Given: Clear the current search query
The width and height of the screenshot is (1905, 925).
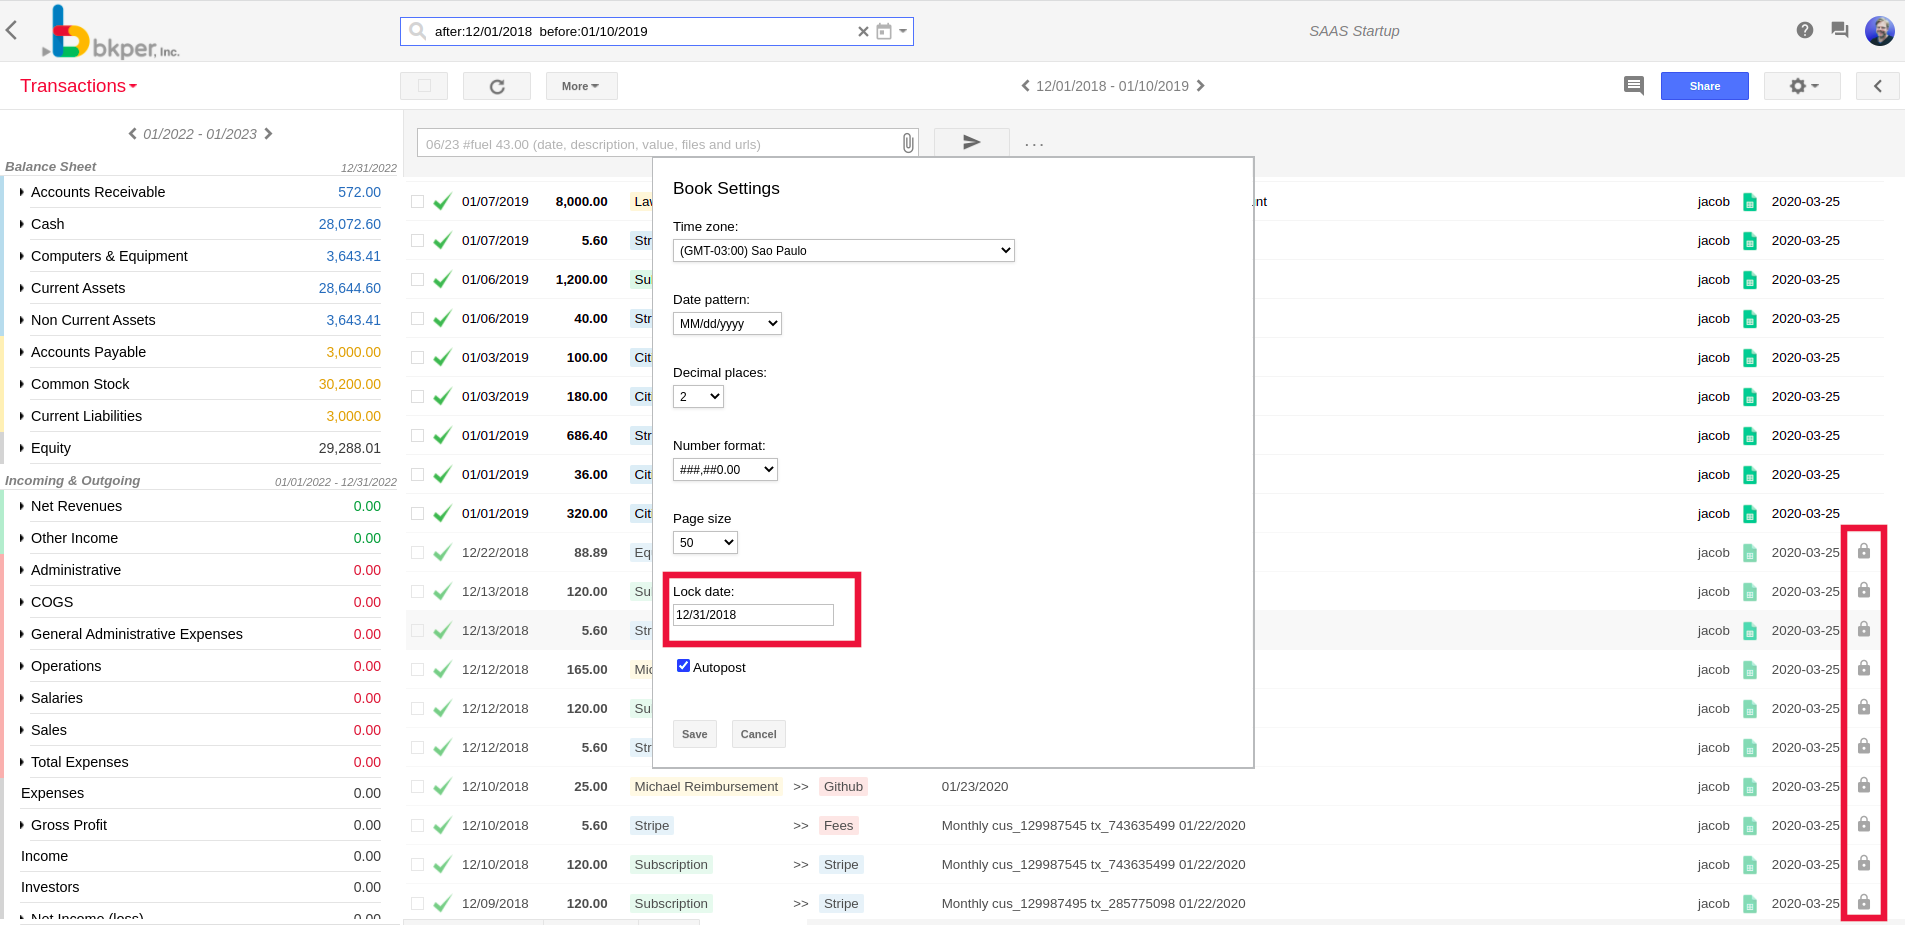Looking at the screenshot, I should 862,31.
